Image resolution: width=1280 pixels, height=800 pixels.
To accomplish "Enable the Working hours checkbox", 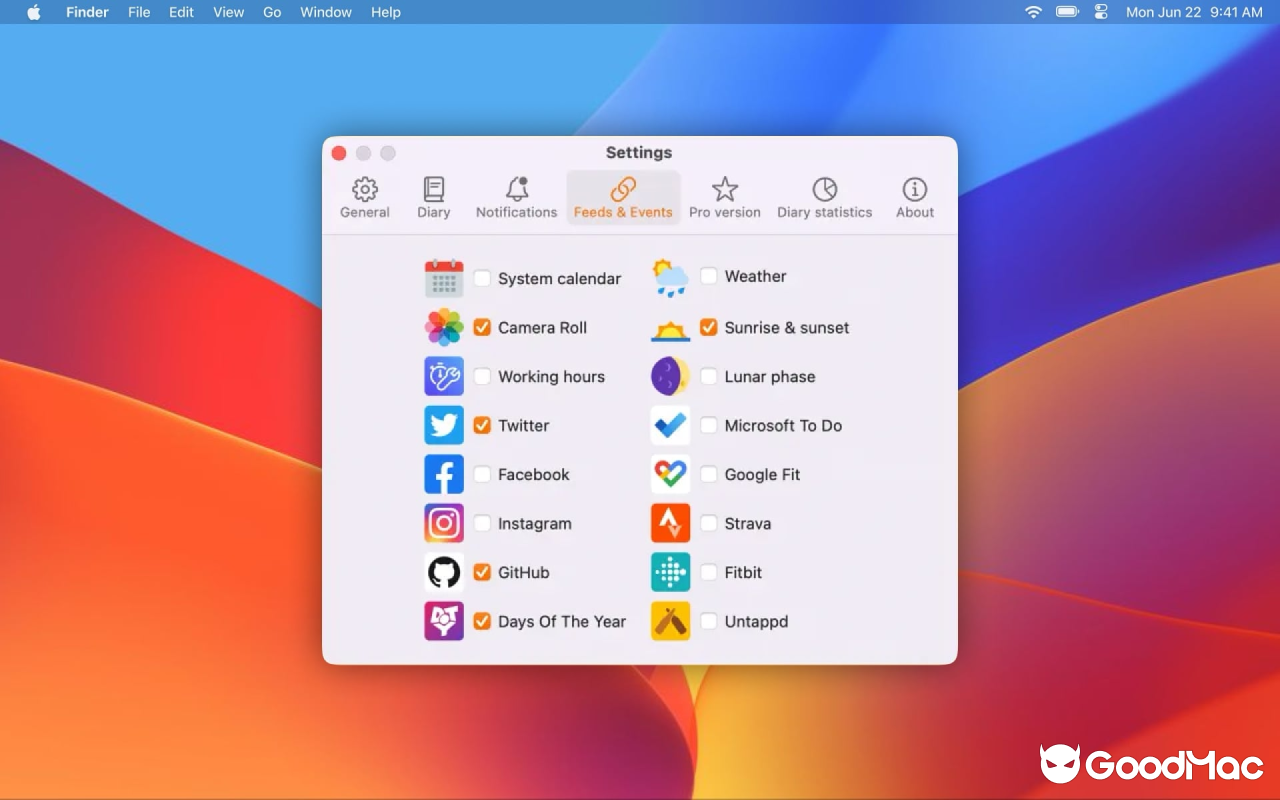I will [482, 376].
